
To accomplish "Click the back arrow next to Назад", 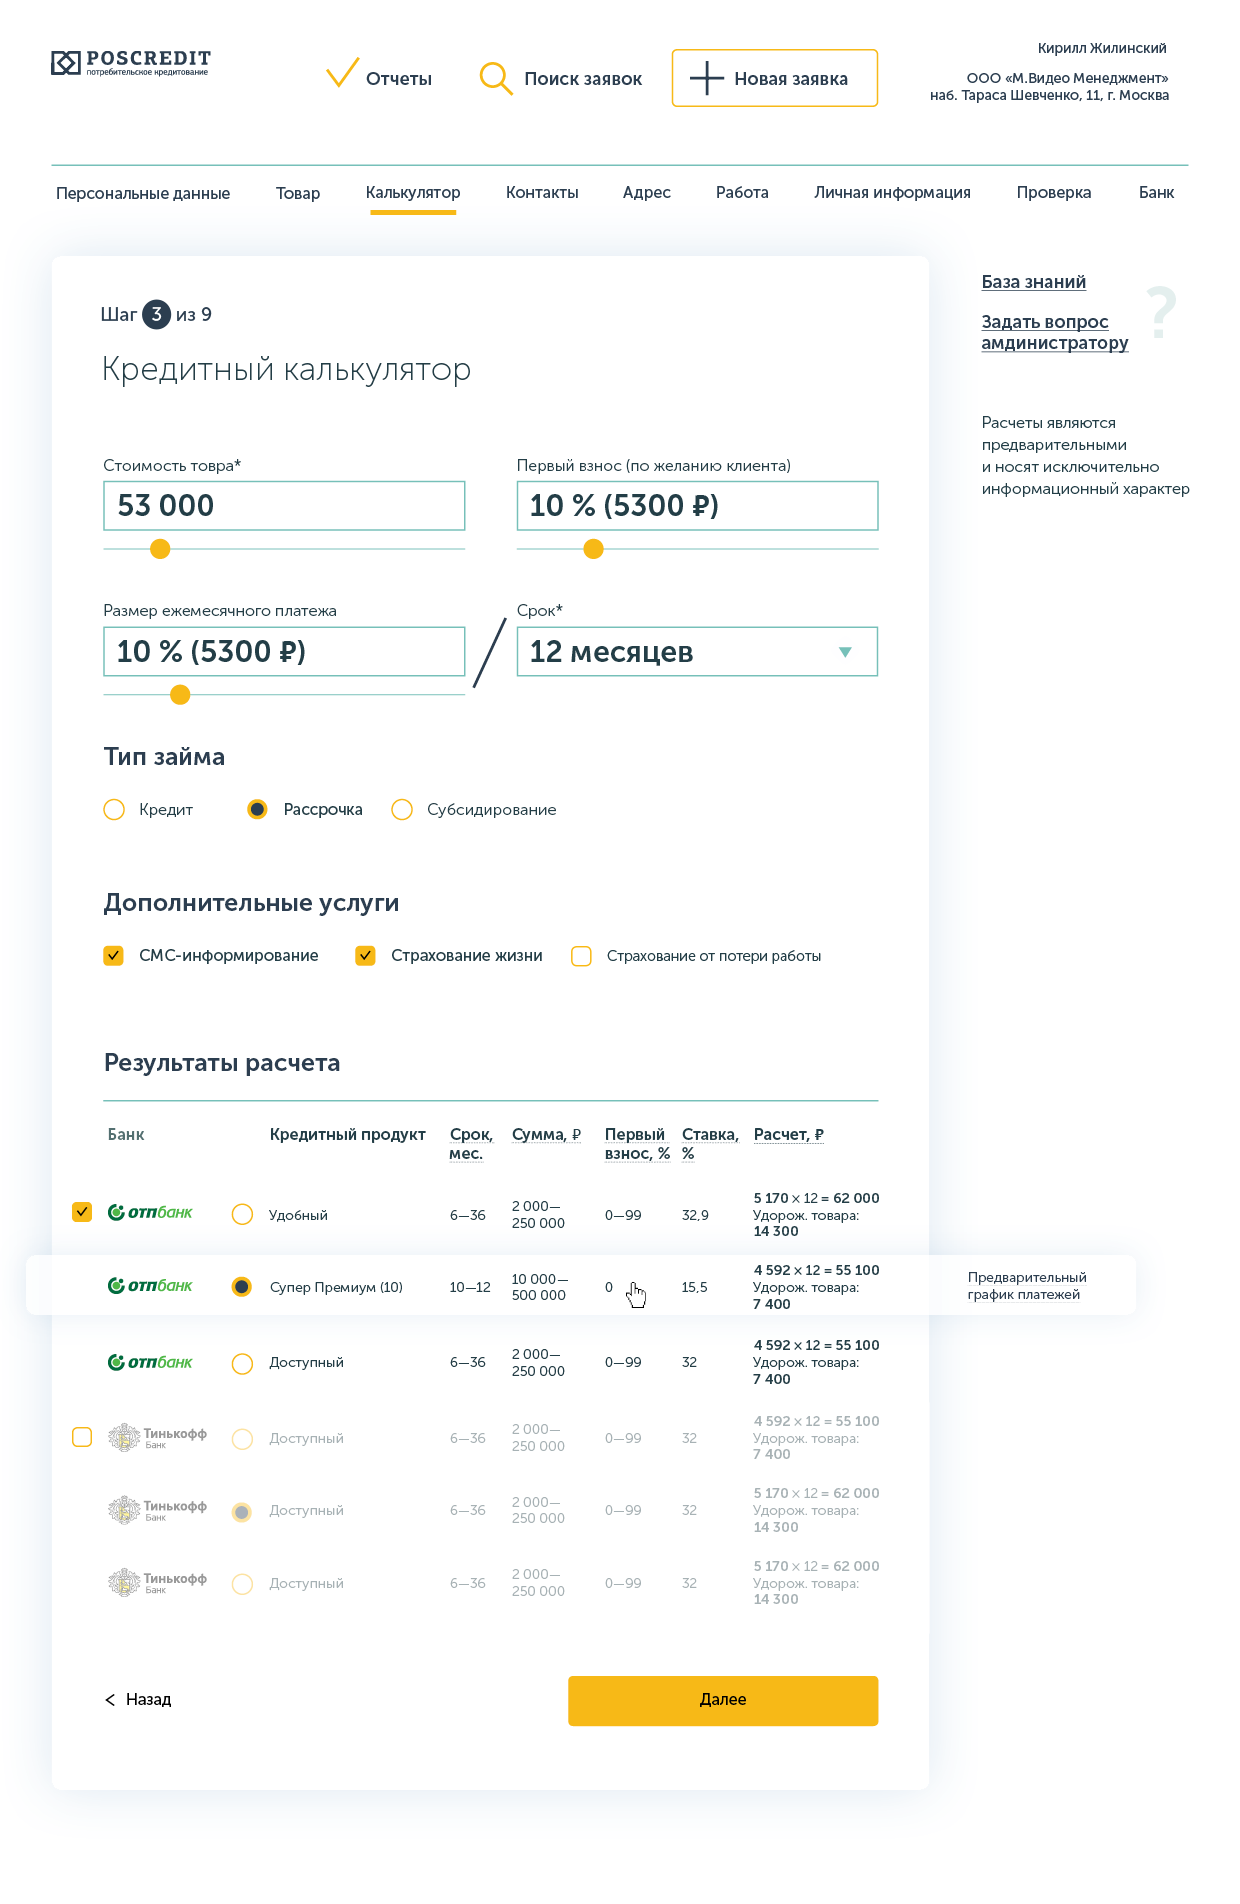I will tap(110, 1700).
